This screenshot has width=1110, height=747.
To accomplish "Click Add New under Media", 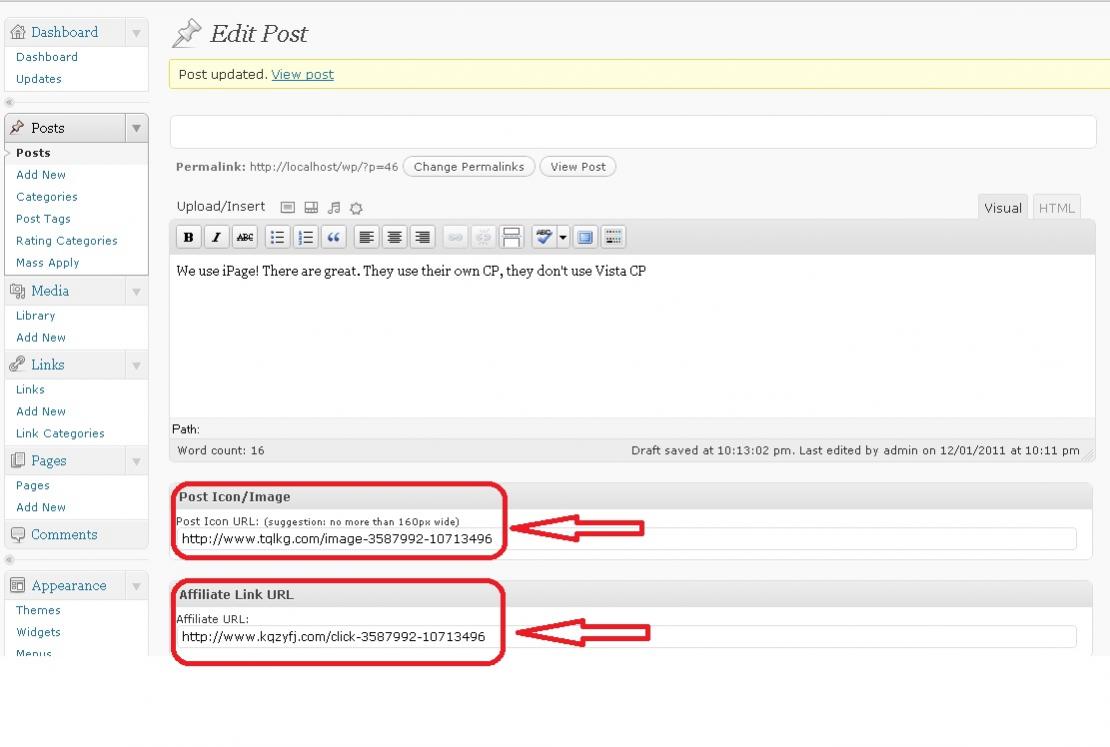I will coord(40,338).
